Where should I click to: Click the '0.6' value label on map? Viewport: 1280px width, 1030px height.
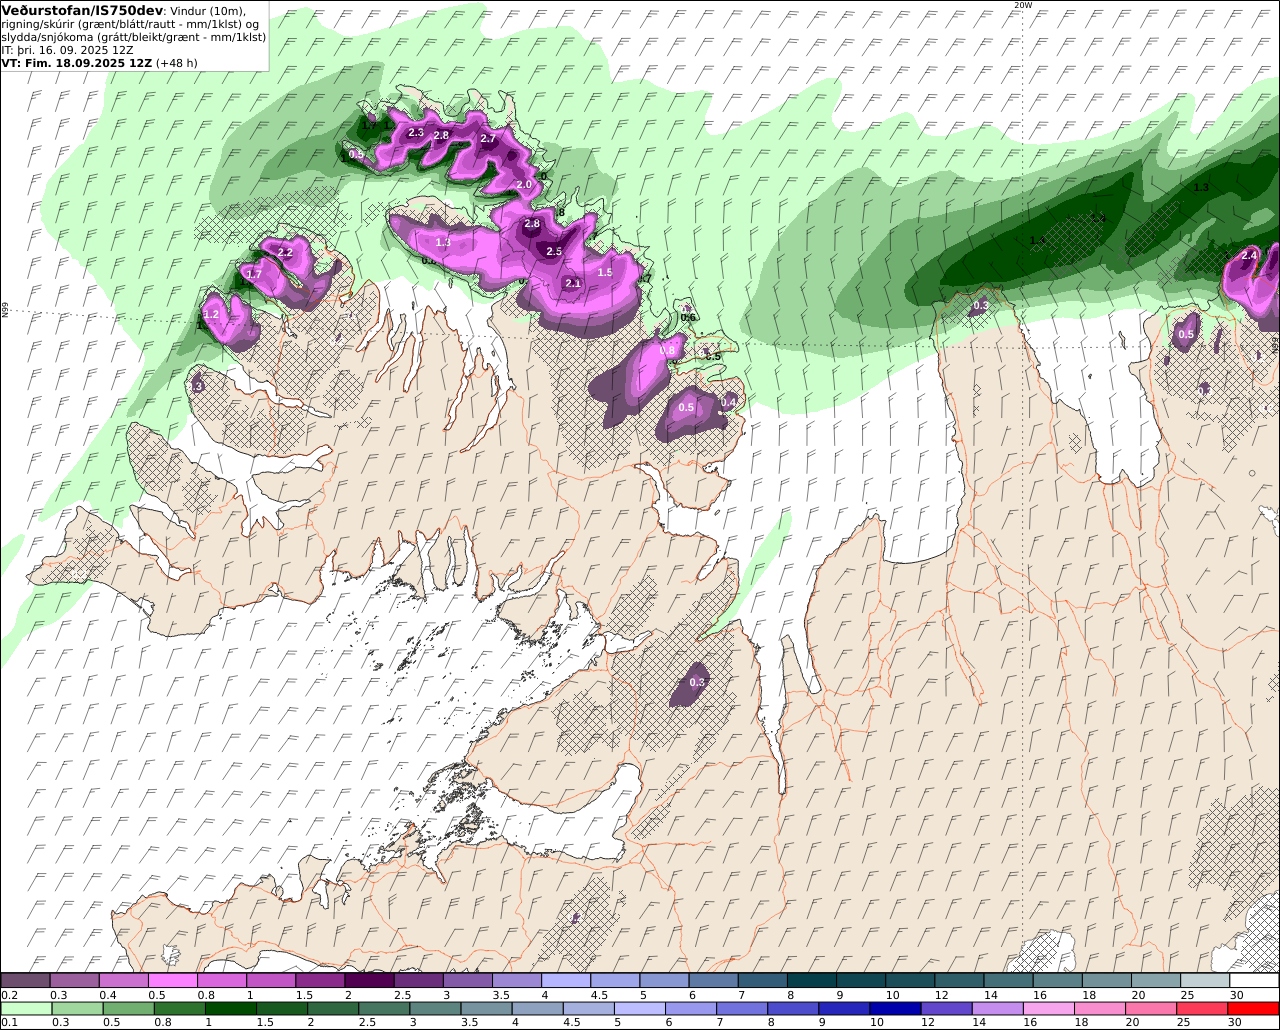[x=688, y=317]
